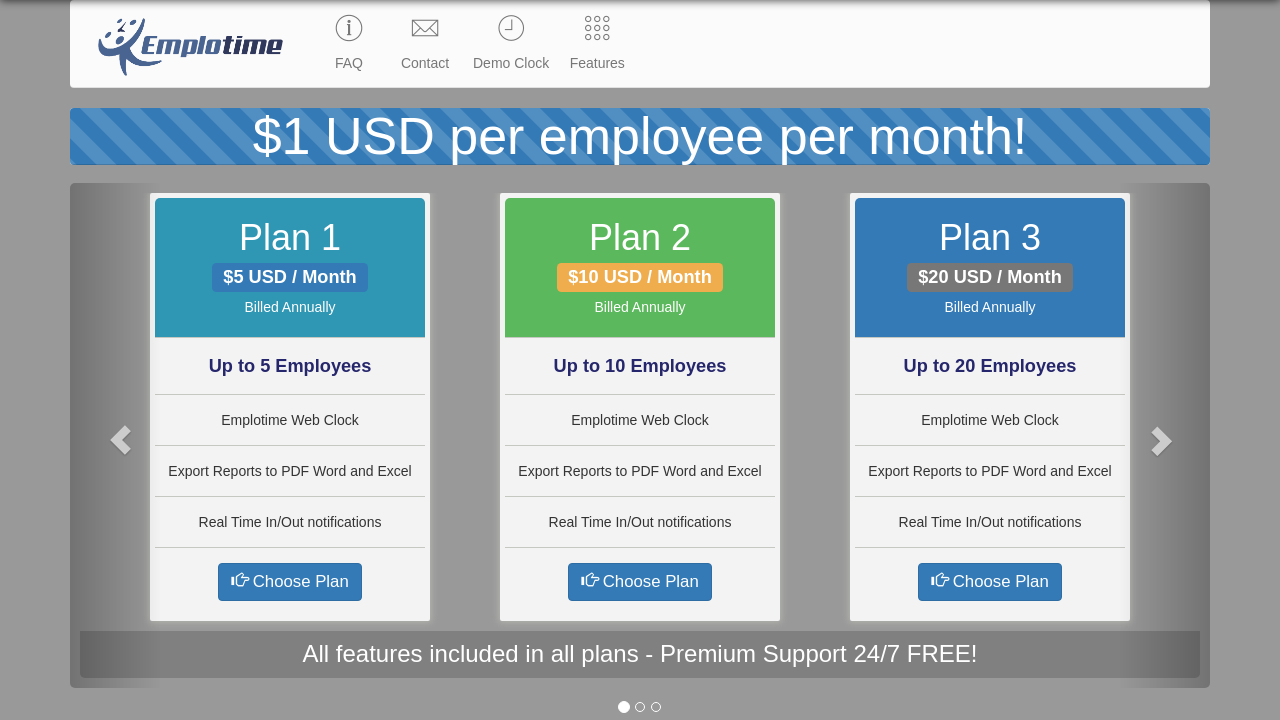Choose Plan 1 button
This screenshot has height=720, width=1280.
[290, 582]
